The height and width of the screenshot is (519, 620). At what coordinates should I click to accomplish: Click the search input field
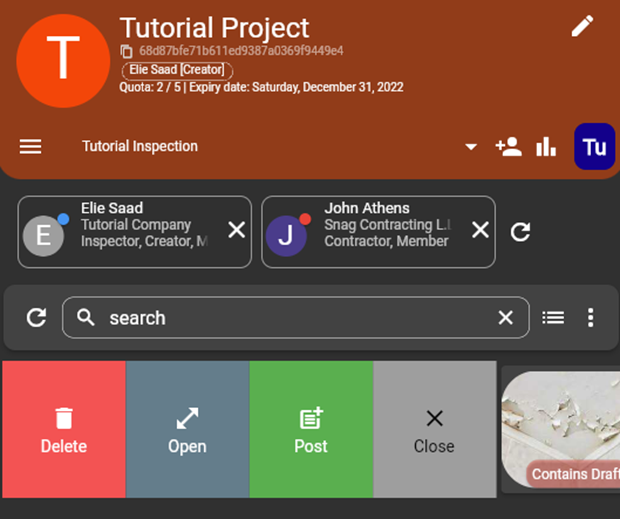(290, 318)
